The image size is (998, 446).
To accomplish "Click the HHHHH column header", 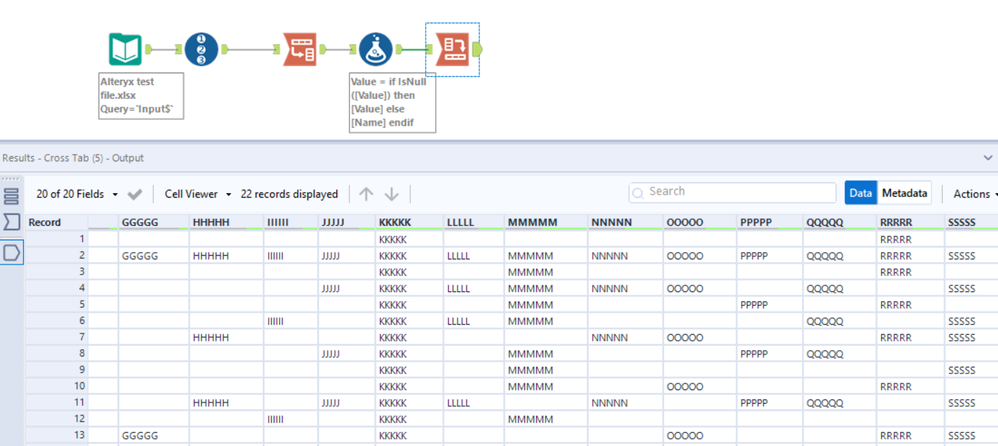I will click(x=227, y=222).
